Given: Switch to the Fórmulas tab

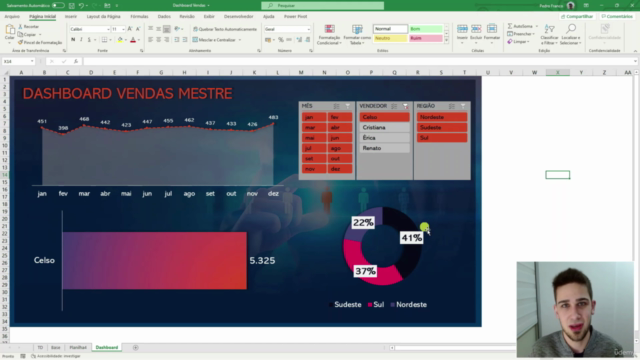Looking at the screenshot, I should pos(139,16).
